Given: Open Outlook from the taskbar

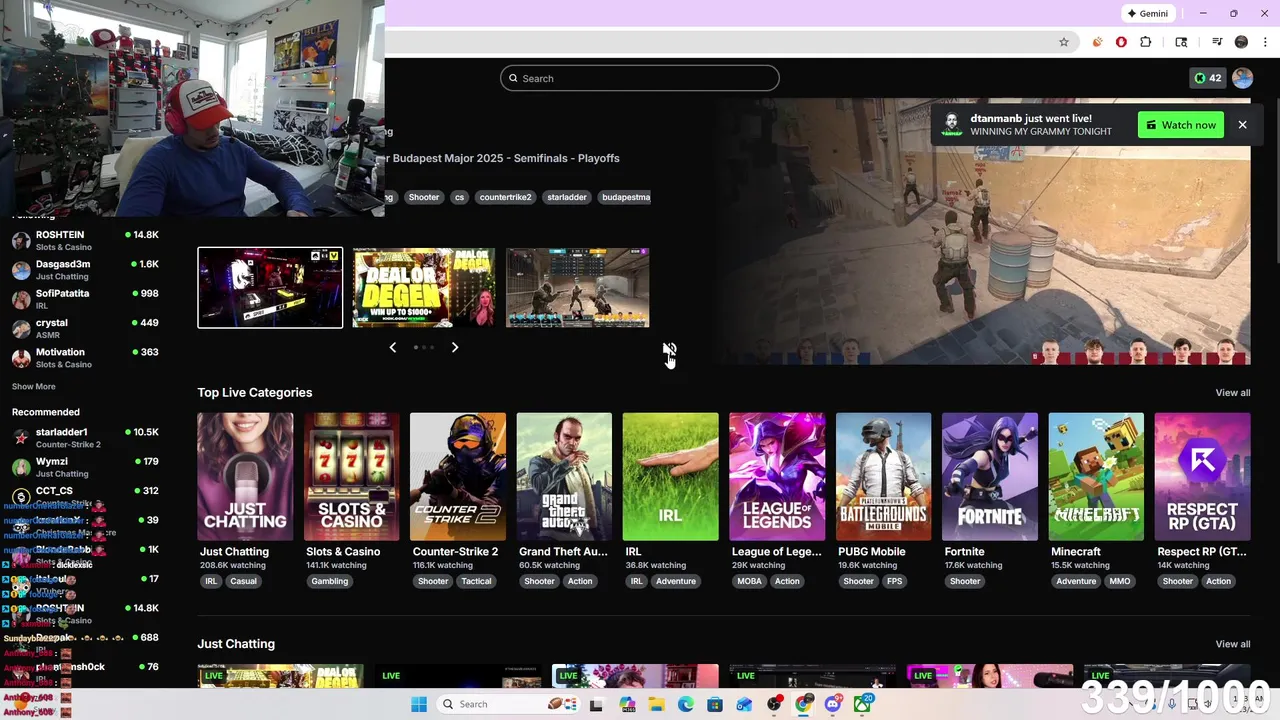Looking at the screenshot, I should (x=744, y=704).
